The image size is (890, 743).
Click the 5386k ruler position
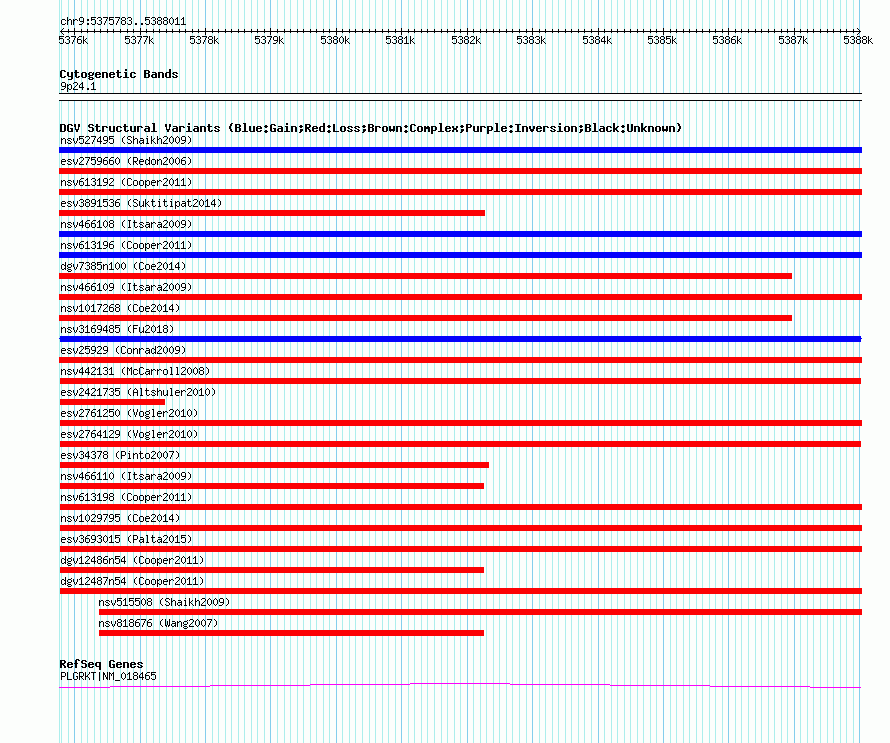point(727,40)
